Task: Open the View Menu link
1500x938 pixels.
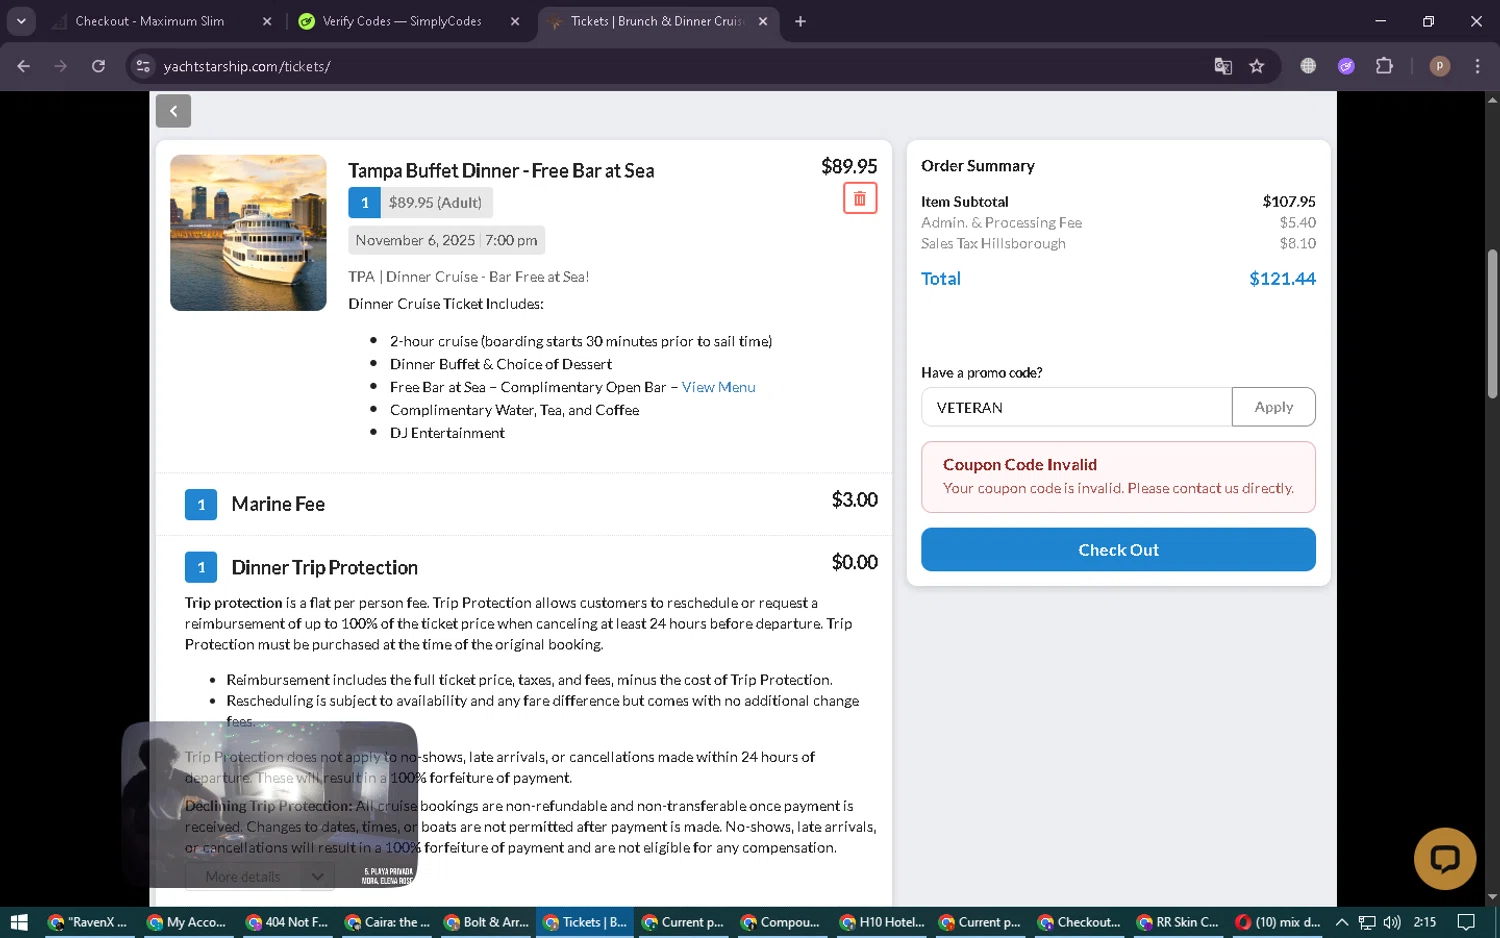Action: 718,387
